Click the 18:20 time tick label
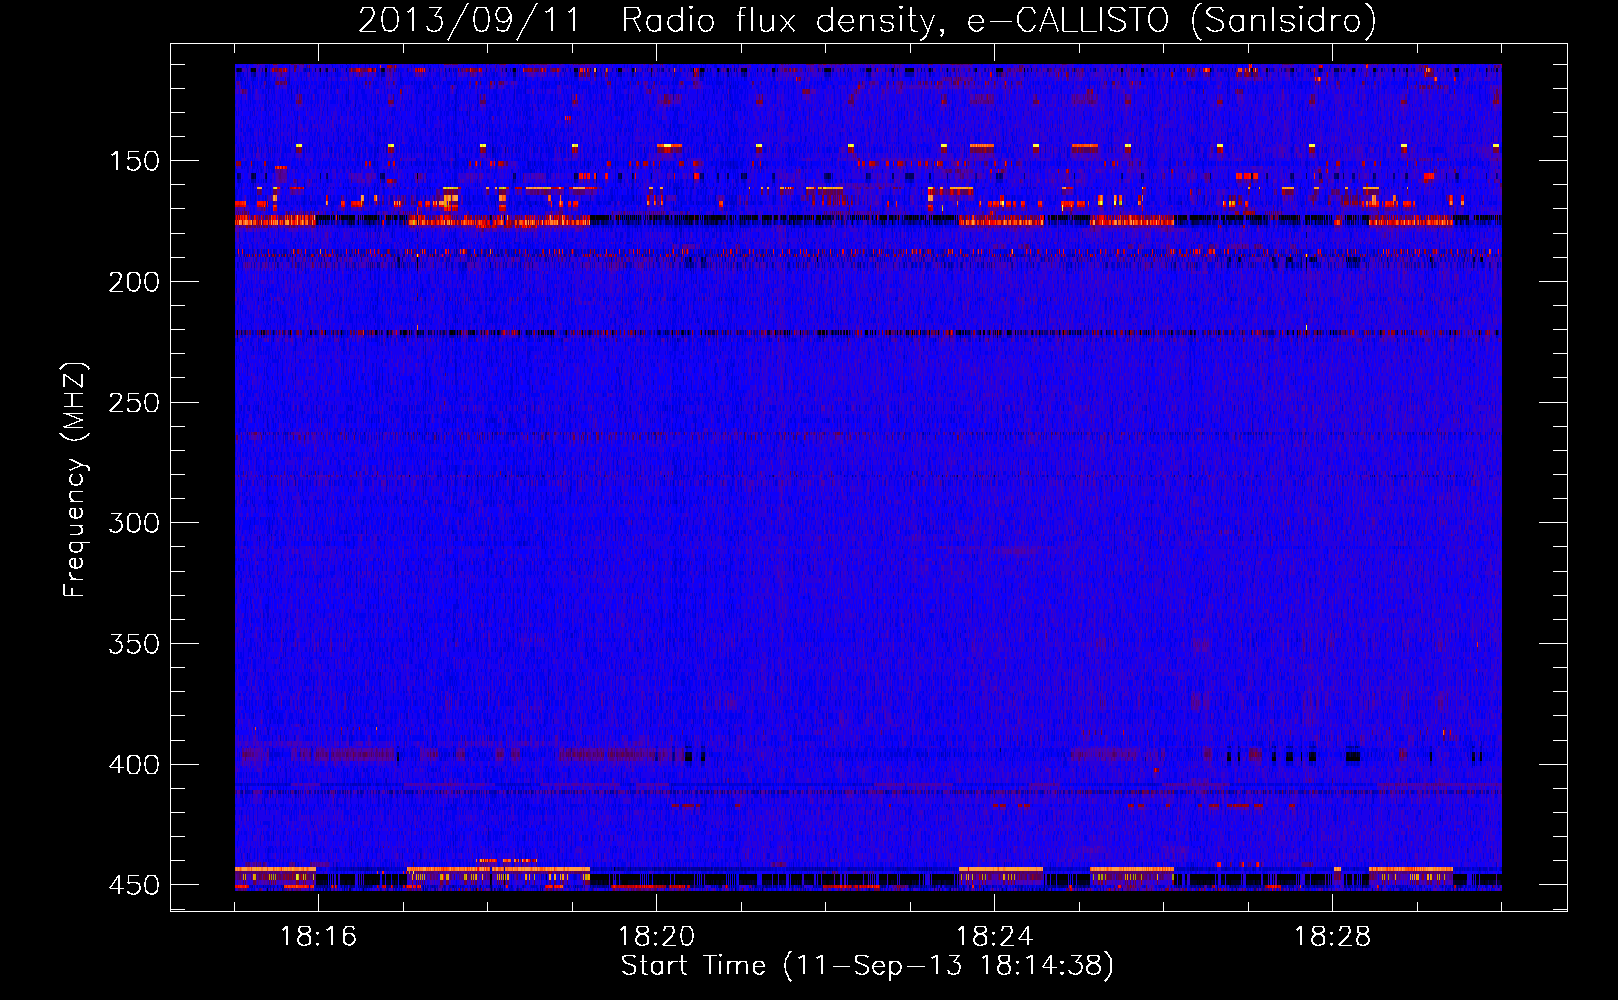This screenshot has width=1618, height=1000. [657, 937]
